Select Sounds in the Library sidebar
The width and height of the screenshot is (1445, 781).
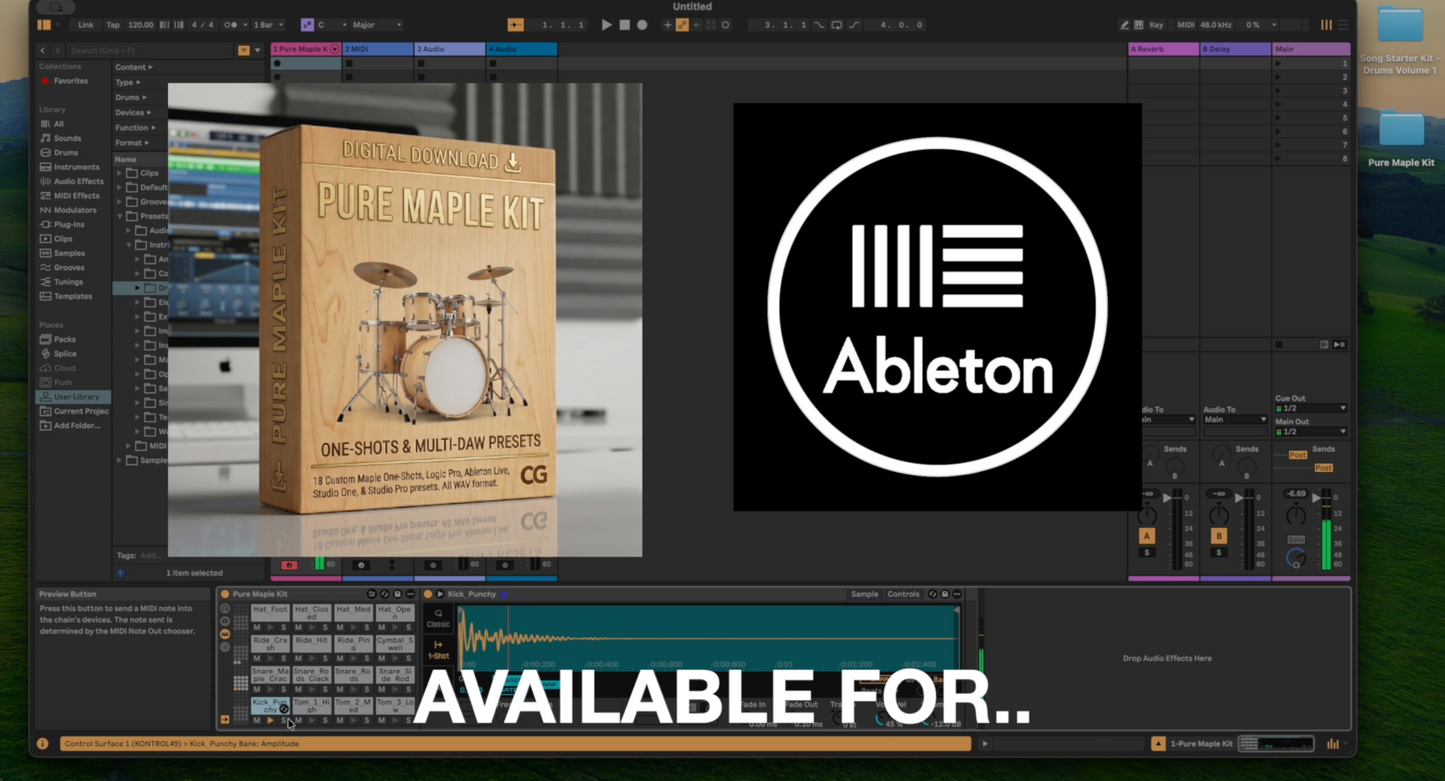coord(67,138)
